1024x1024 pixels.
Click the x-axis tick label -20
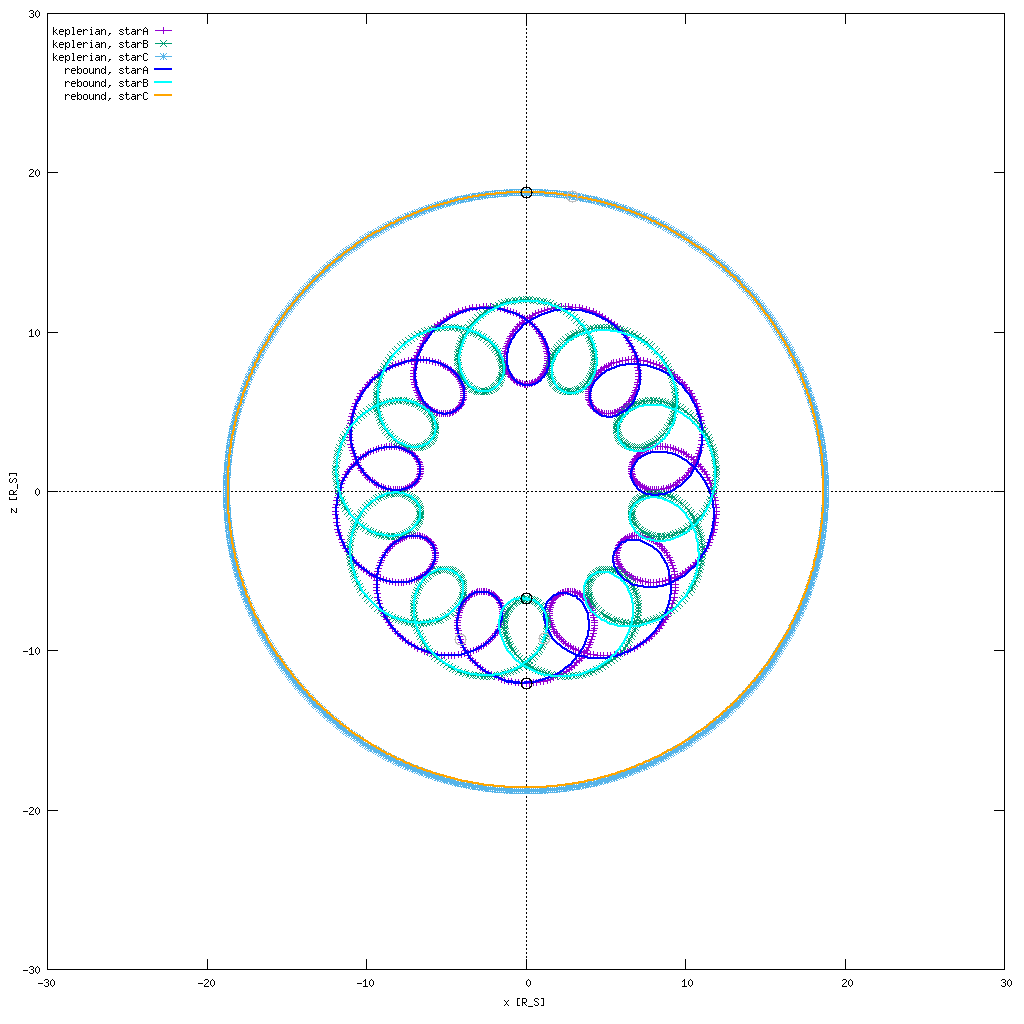pos(207,984)
